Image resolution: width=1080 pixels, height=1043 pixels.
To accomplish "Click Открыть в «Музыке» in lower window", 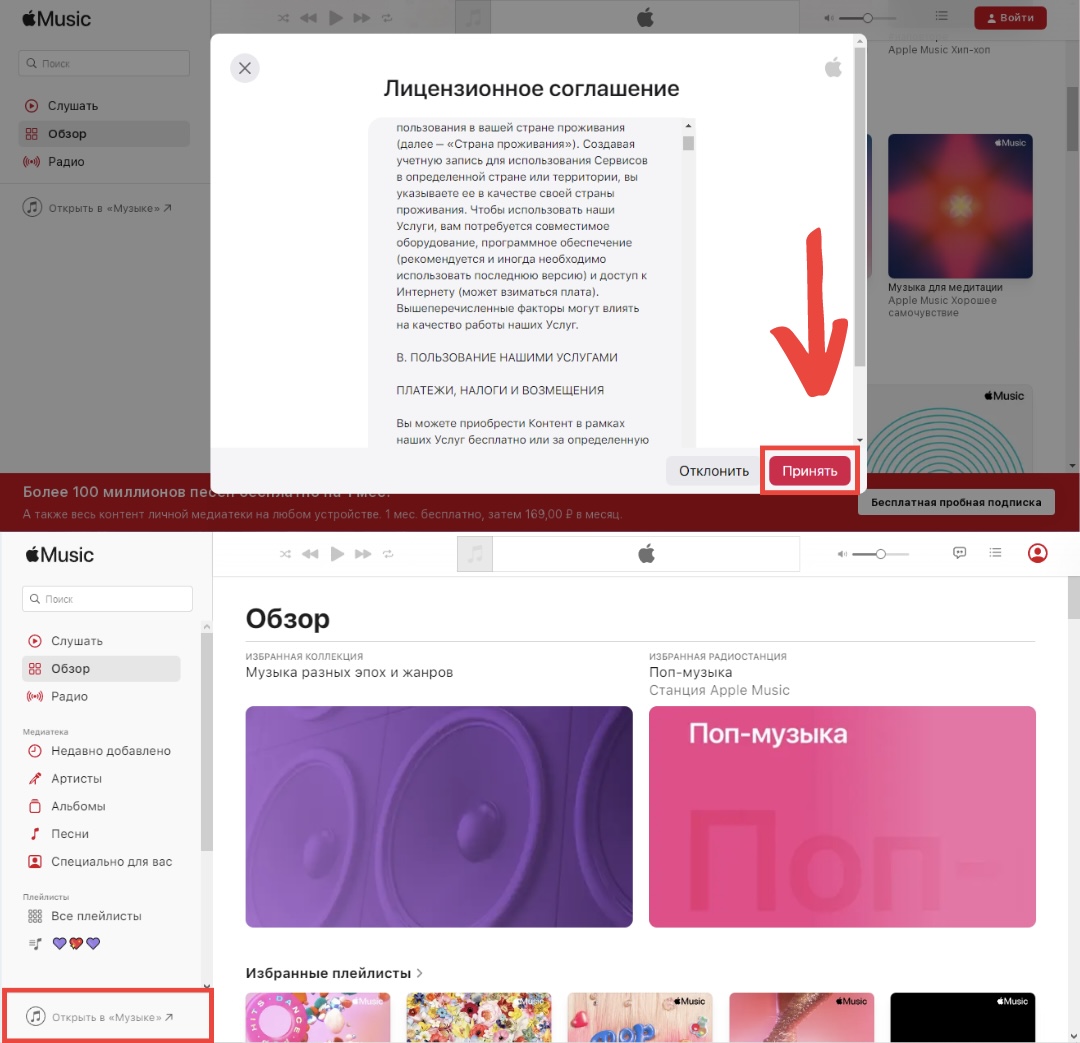I will [x=100, y=1017].
